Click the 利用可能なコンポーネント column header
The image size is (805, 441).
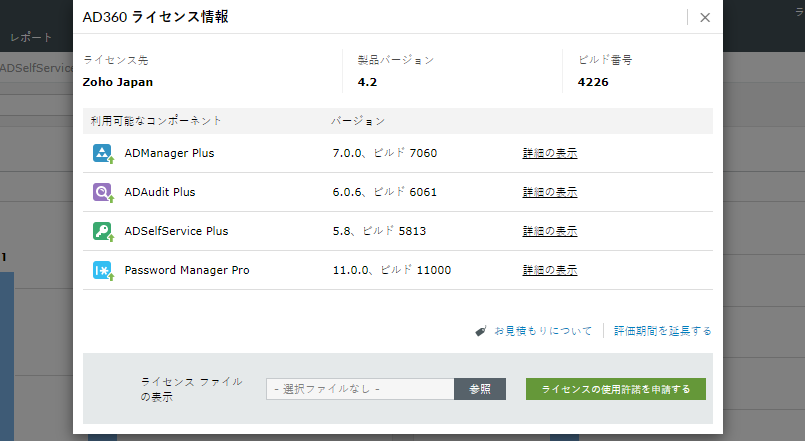156,121
